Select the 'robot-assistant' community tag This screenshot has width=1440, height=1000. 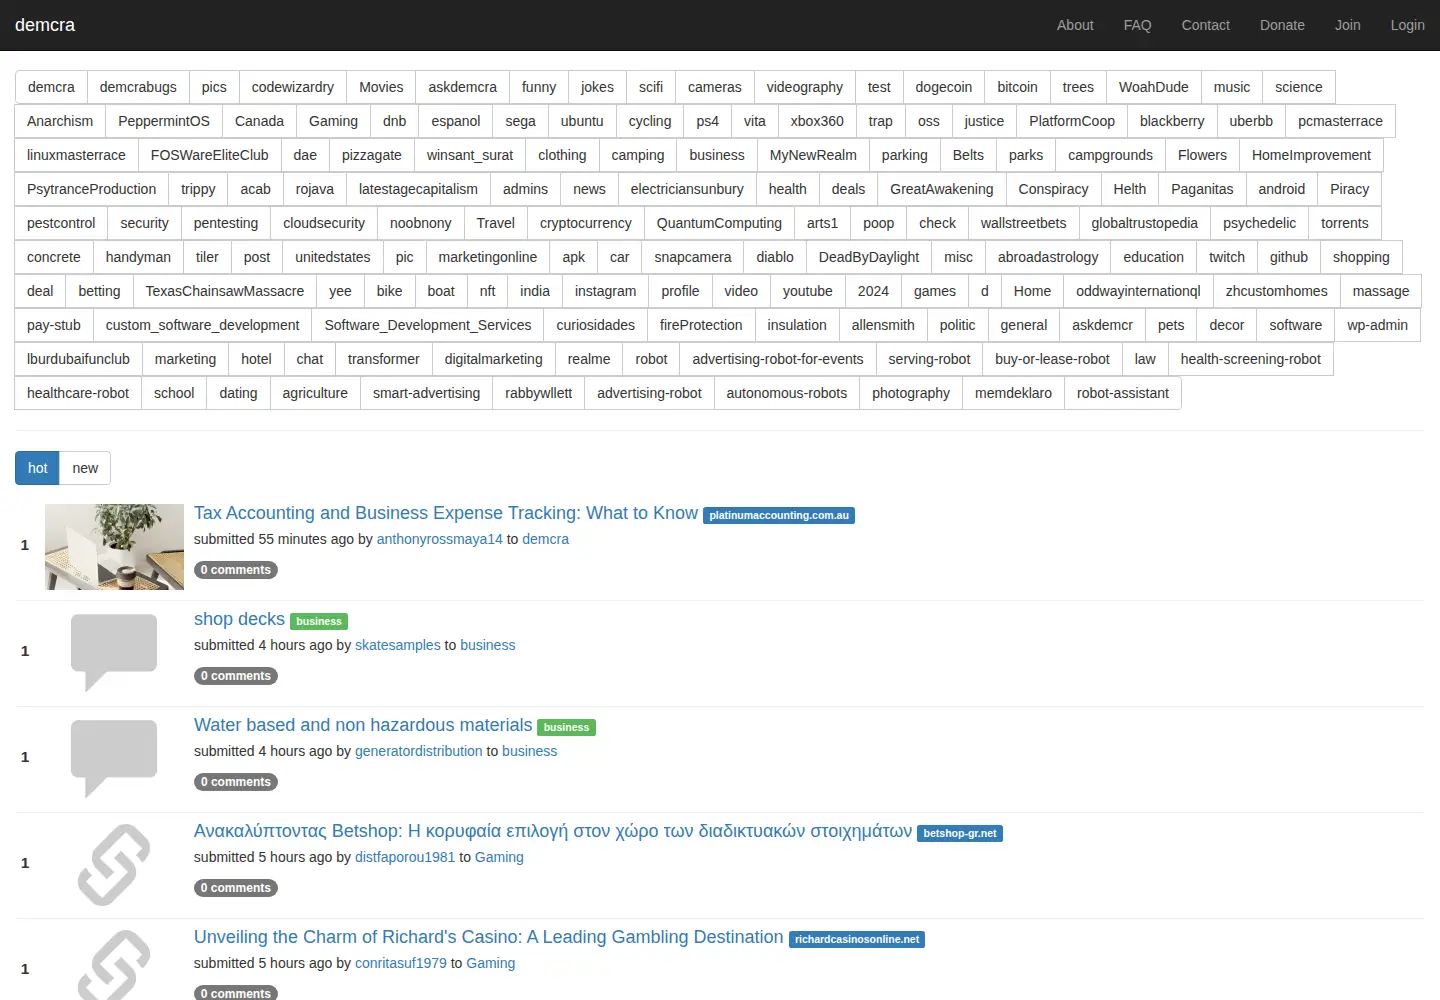[x=1123, y=393]
